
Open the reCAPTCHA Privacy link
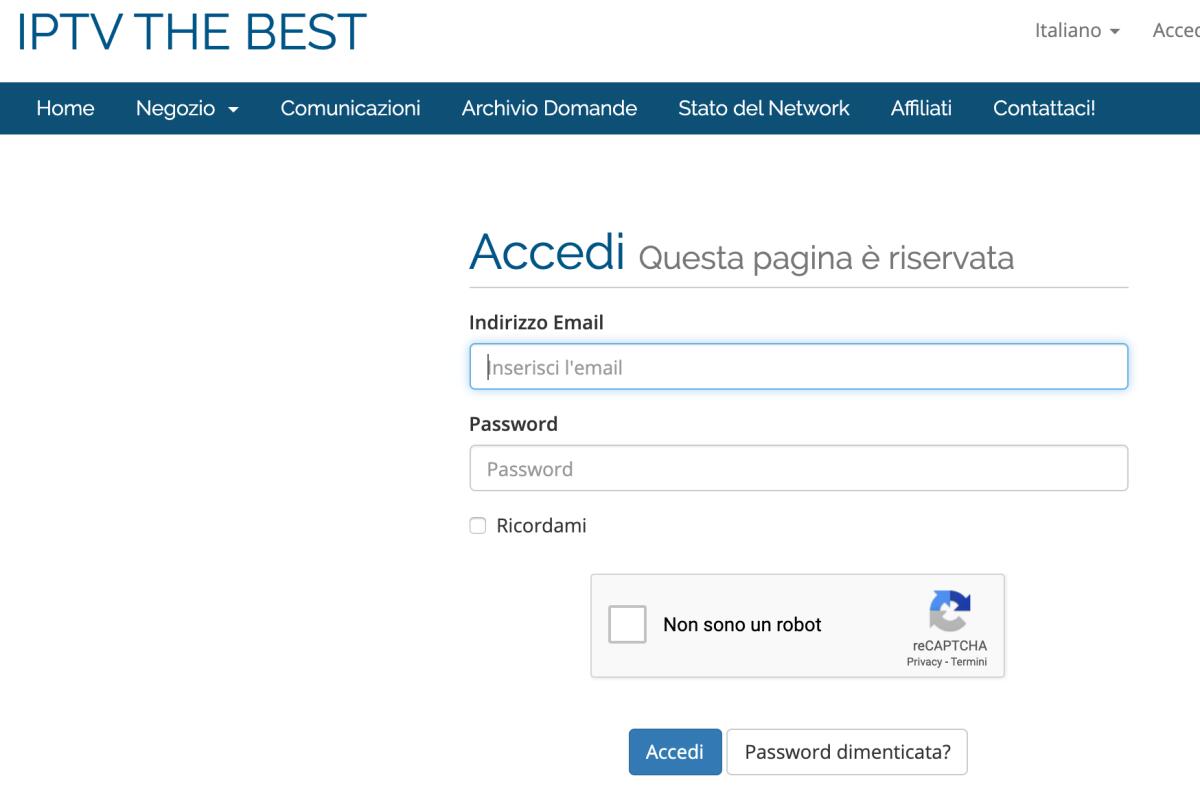tap(922, 661)
